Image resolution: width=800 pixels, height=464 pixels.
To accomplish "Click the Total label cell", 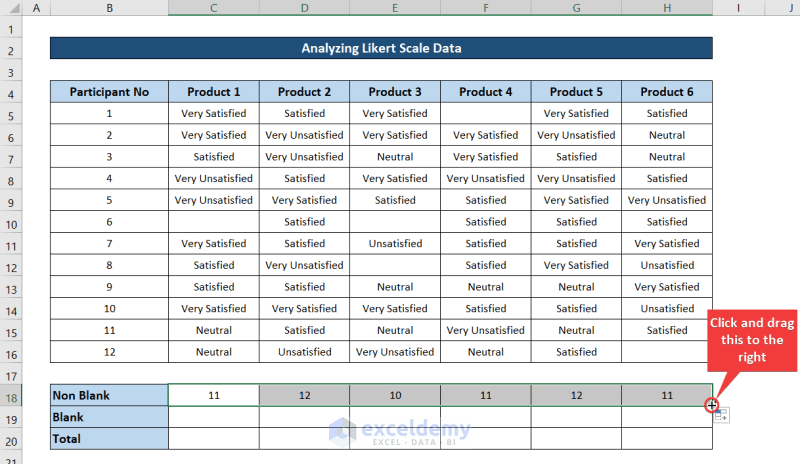I will (x=109, y=438).
